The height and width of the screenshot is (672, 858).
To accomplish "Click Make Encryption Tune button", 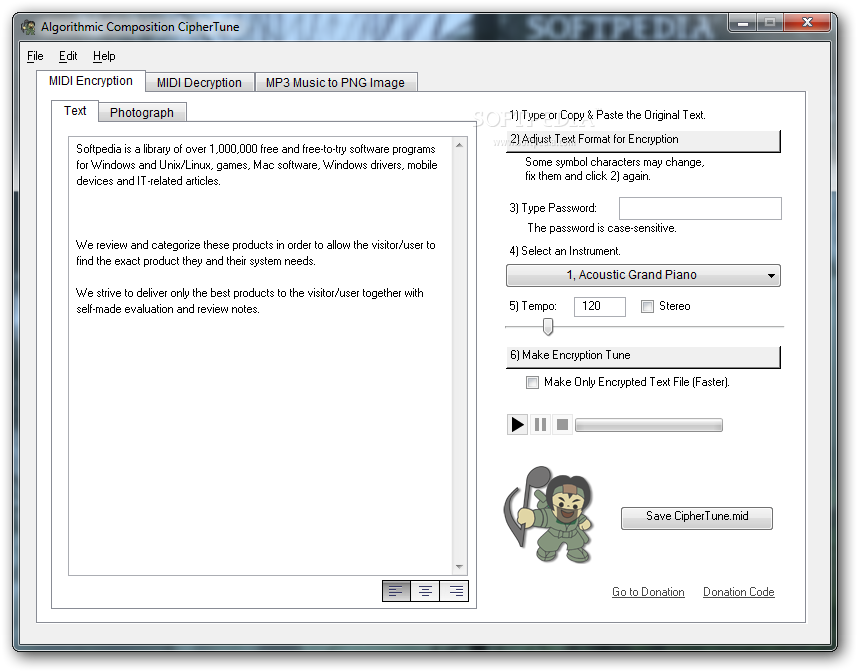I will pos(643,356).
